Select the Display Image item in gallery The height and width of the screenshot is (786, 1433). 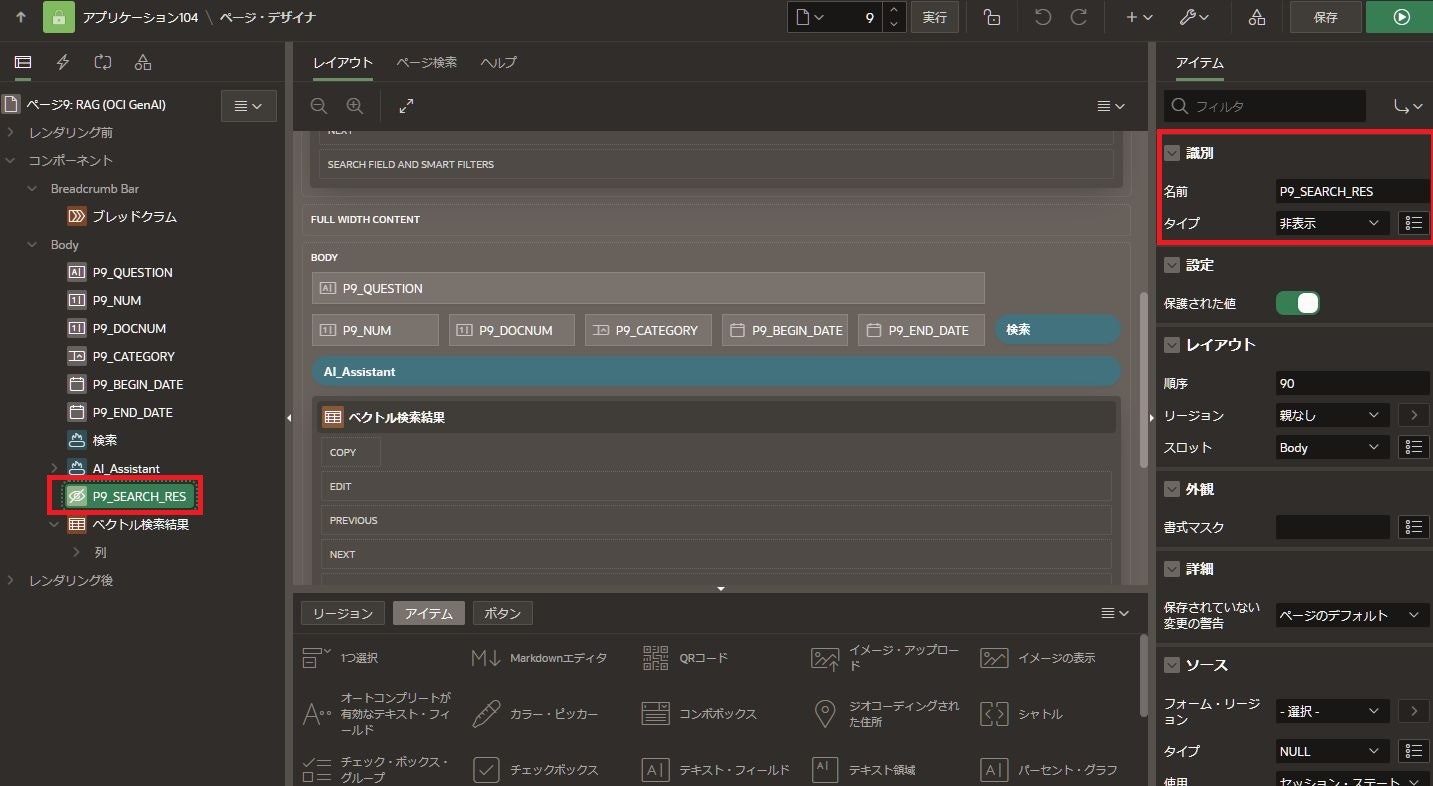point(1038,658)
